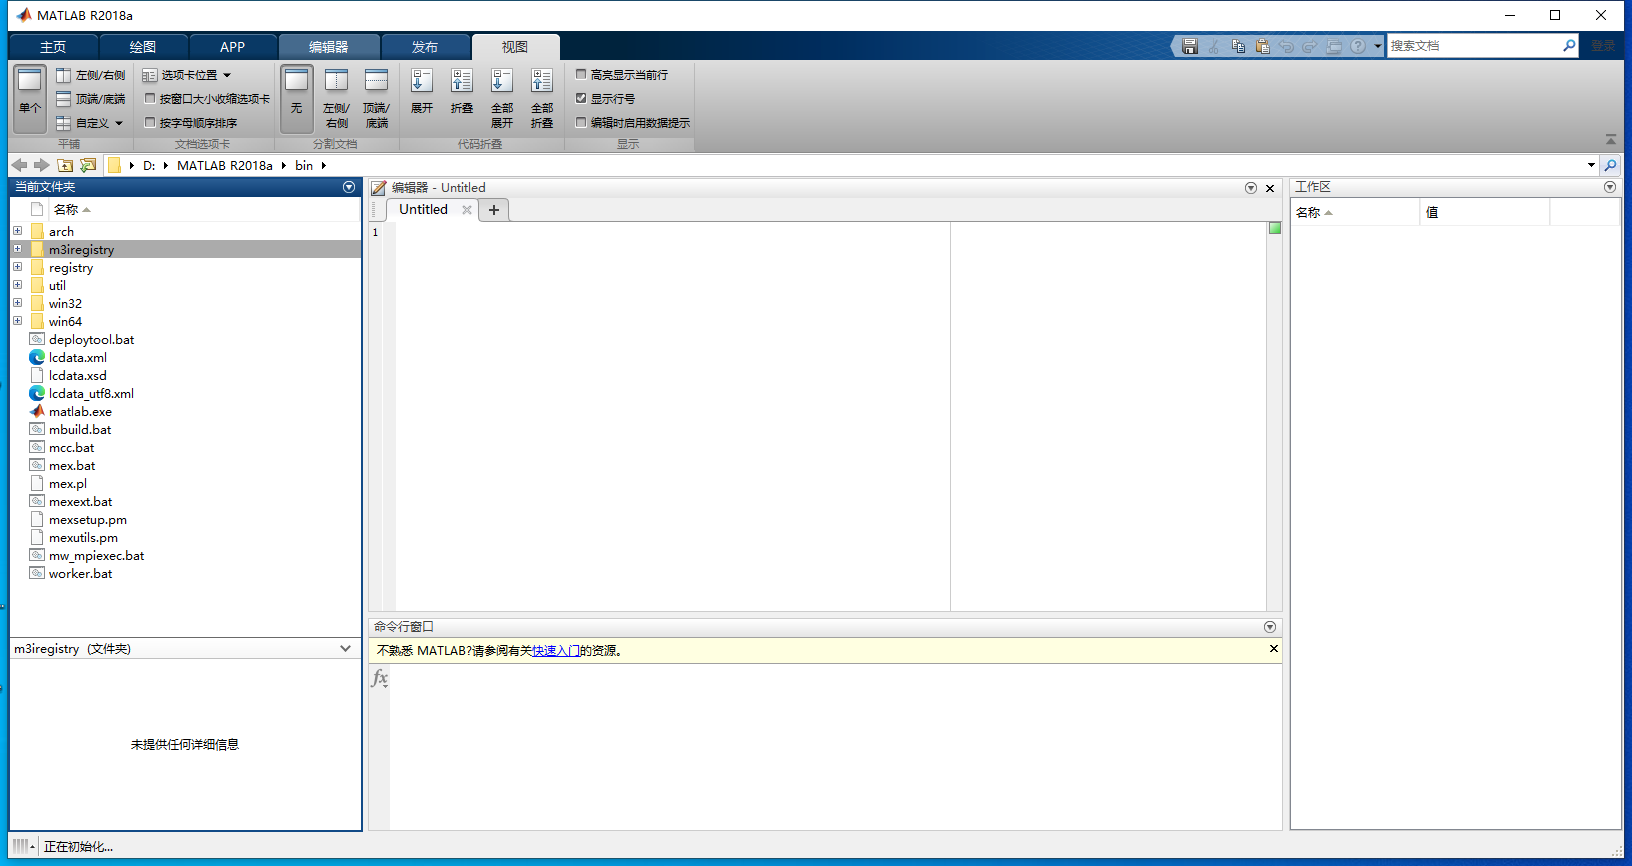1632x866 pixels.
Task: Open the 工作区 panel actions menu
Action: click(1610, 187)
